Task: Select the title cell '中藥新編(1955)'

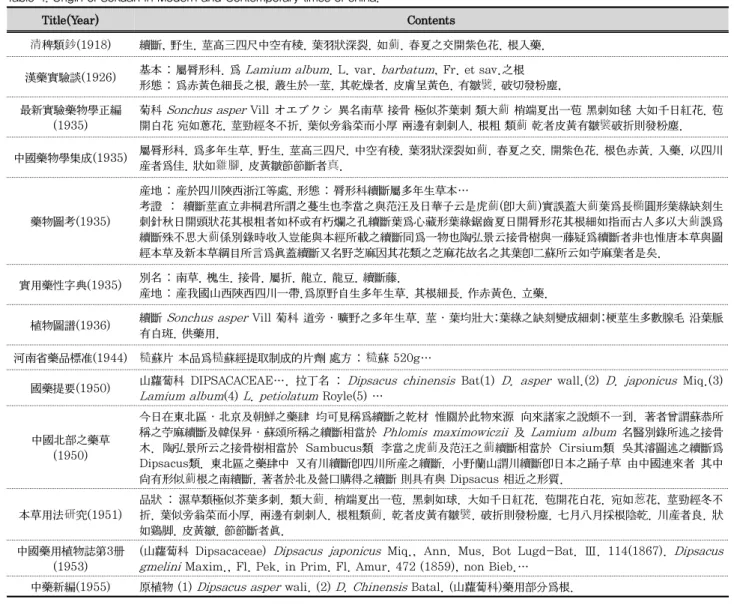Action: [x=70, y=587]
